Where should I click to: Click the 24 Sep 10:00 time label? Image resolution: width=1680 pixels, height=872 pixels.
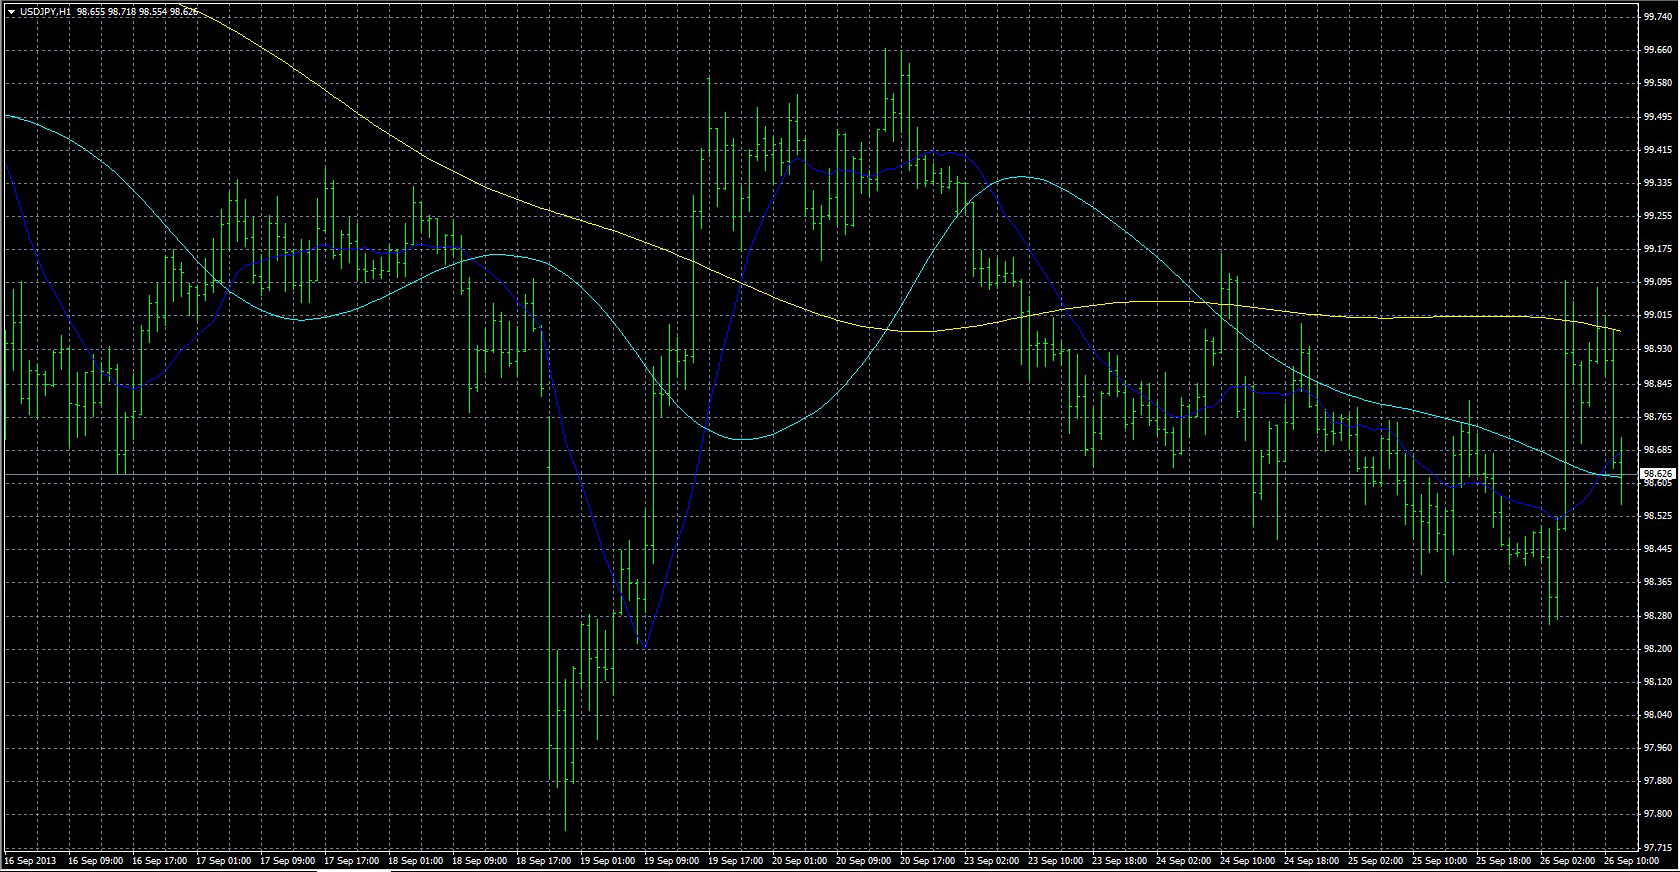click(x=1247, y=860)
